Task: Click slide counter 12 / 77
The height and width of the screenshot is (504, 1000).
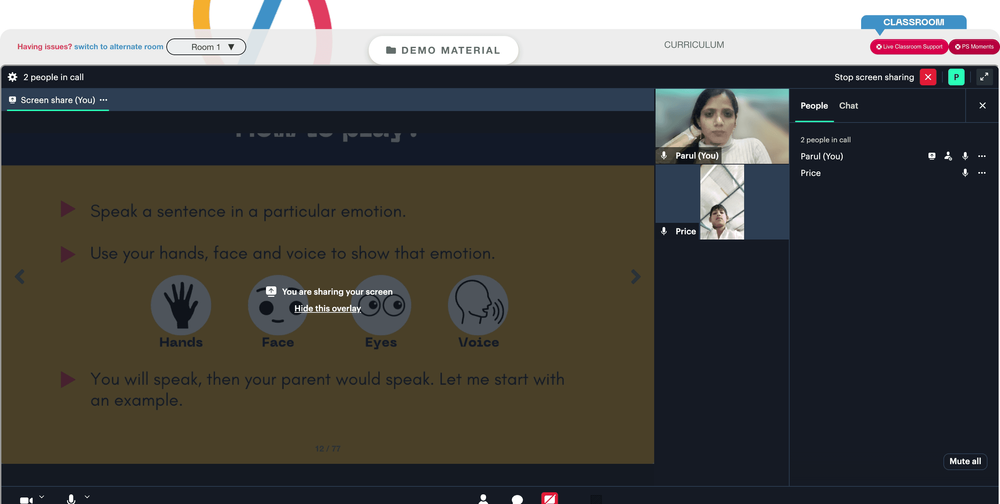Action: tap(328, 449)
